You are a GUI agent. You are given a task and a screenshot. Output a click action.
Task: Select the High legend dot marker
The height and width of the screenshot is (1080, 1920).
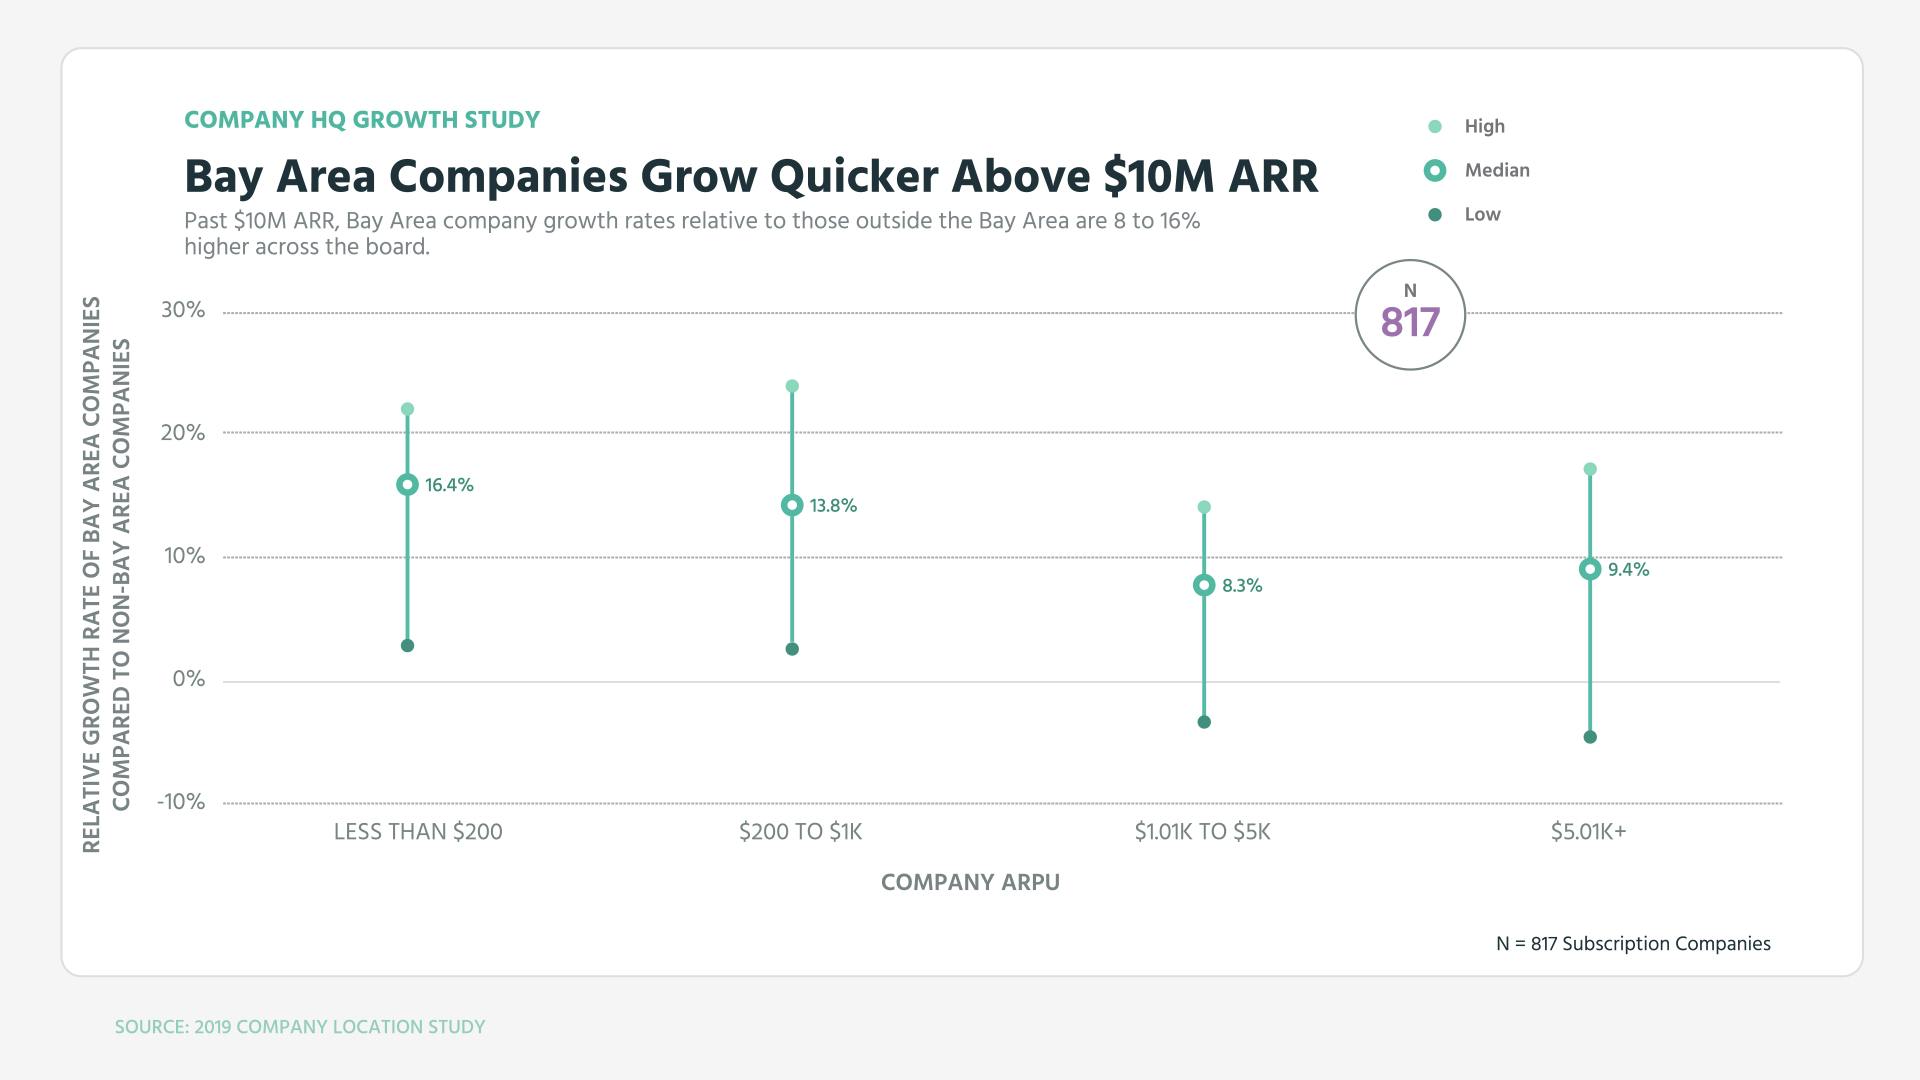click(1437, 126)
